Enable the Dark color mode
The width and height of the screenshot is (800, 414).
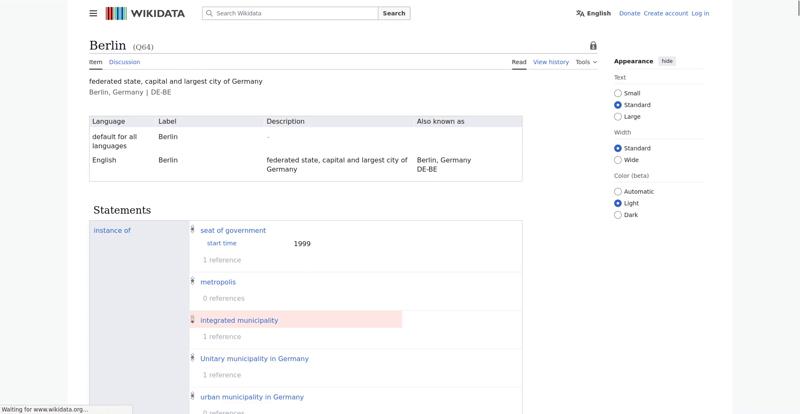point(618,215)
